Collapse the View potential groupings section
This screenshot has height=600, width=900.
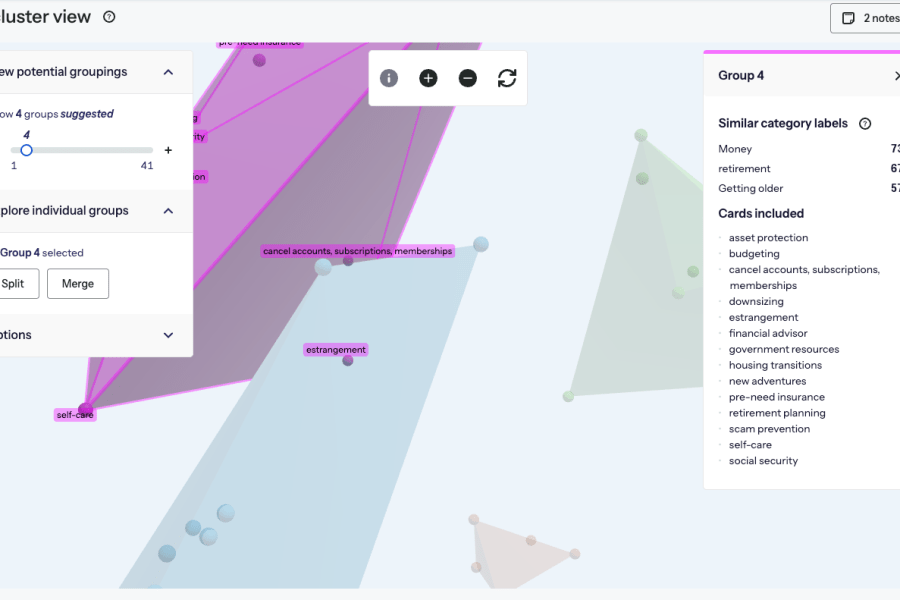(x=168, y=71)
